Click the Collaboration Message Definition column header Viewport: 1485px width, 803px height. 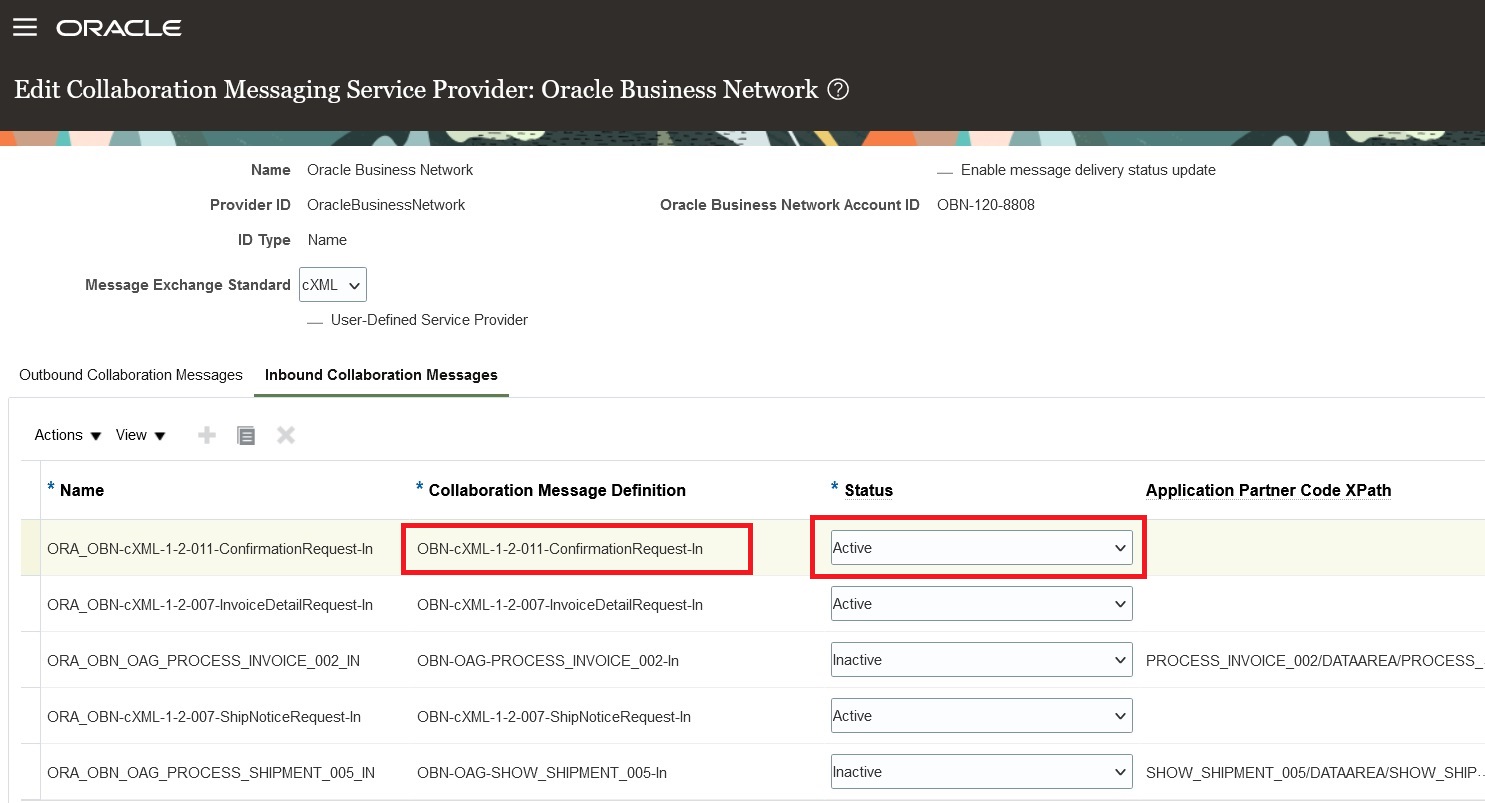pyautogui.click(x=557, y=490)
